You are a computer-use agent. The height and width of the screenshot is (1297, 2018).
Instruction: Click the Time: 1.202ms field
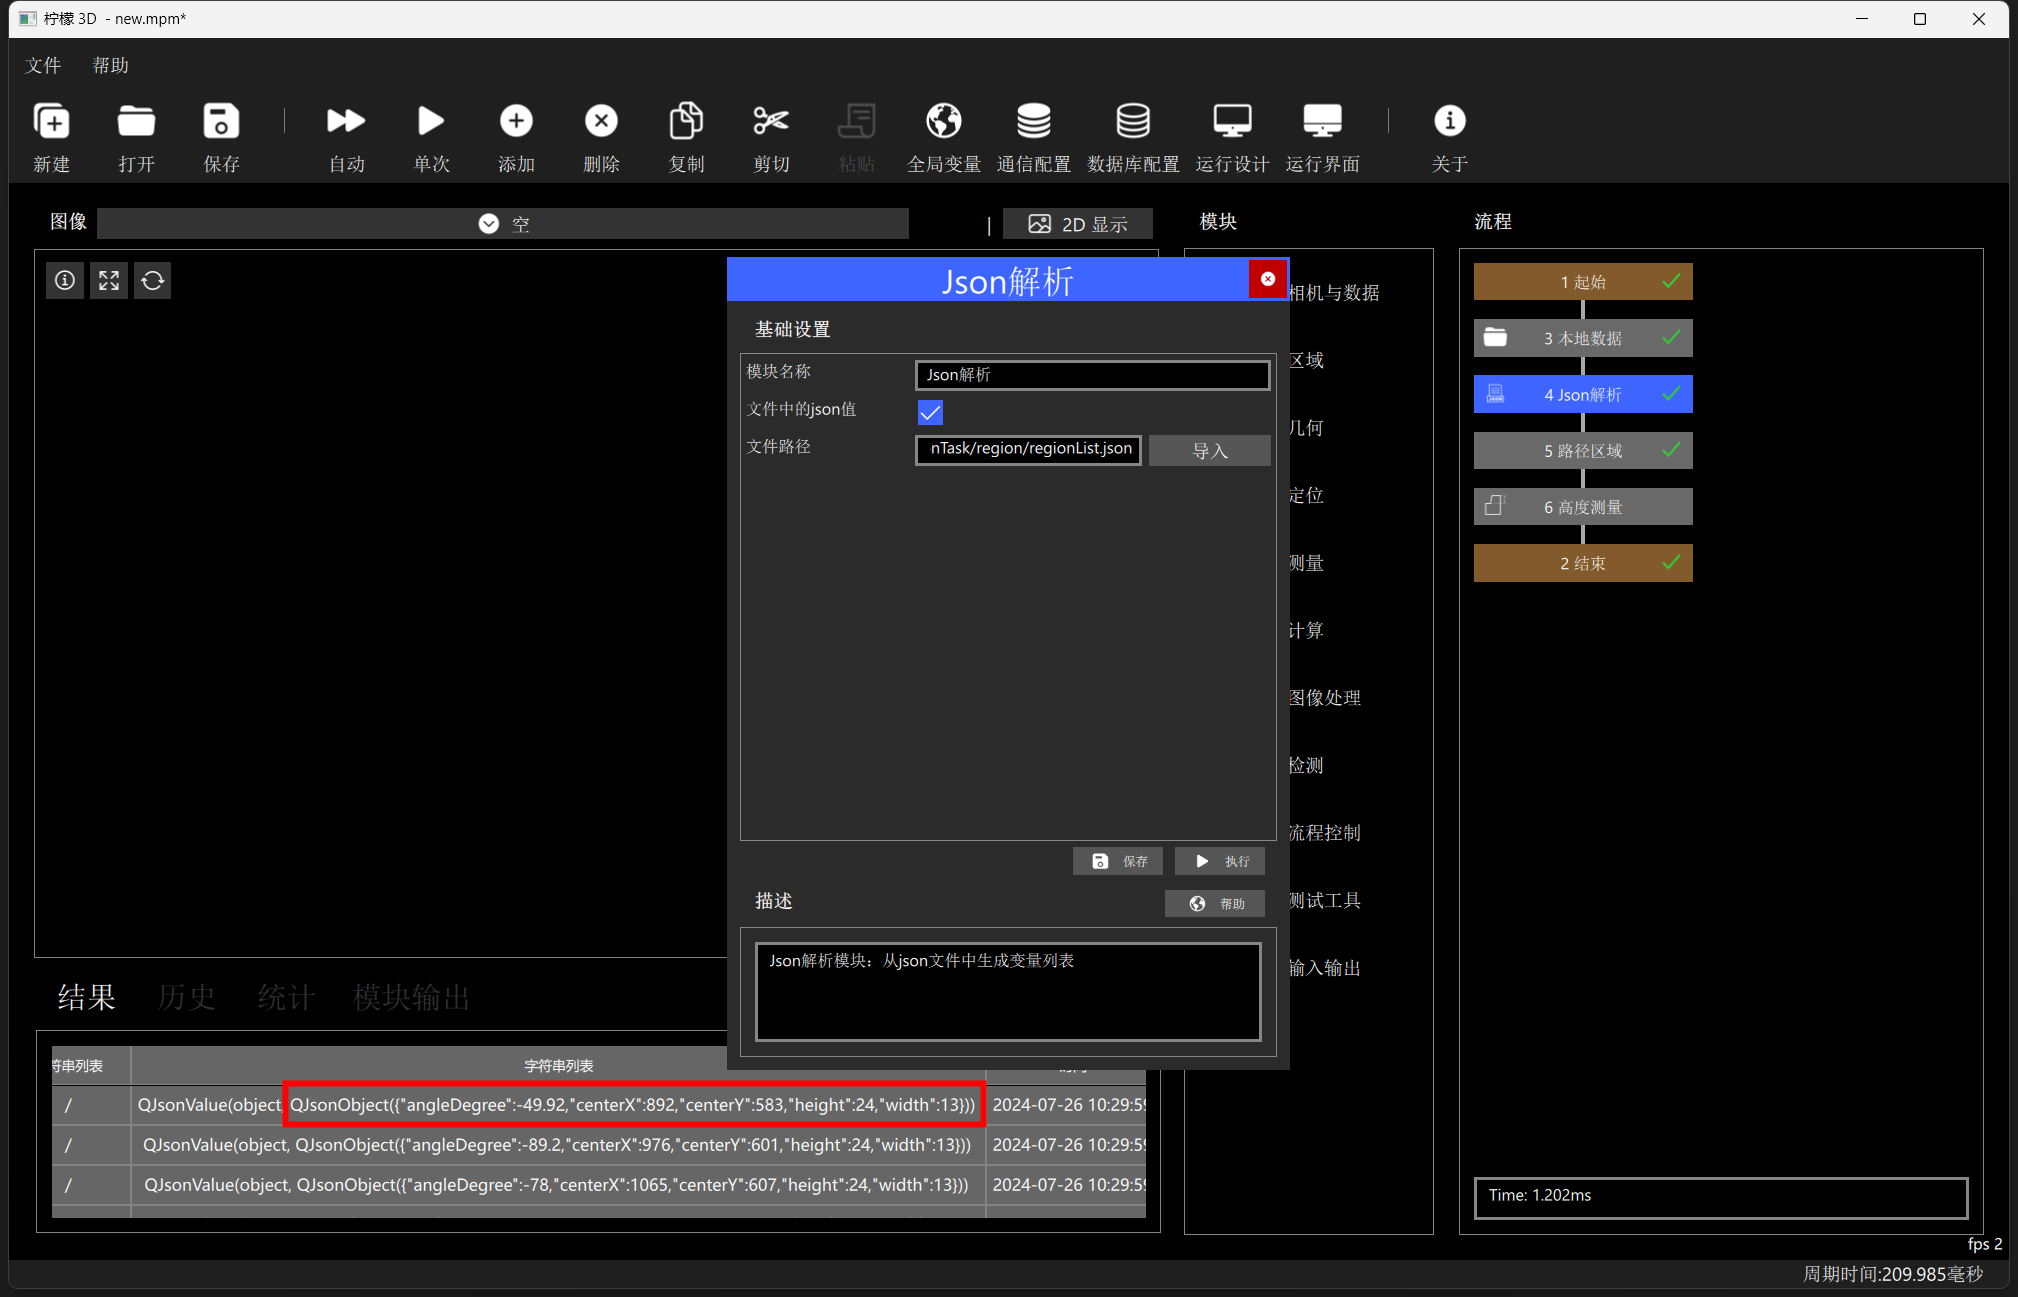click(x=1720, y=1197)
